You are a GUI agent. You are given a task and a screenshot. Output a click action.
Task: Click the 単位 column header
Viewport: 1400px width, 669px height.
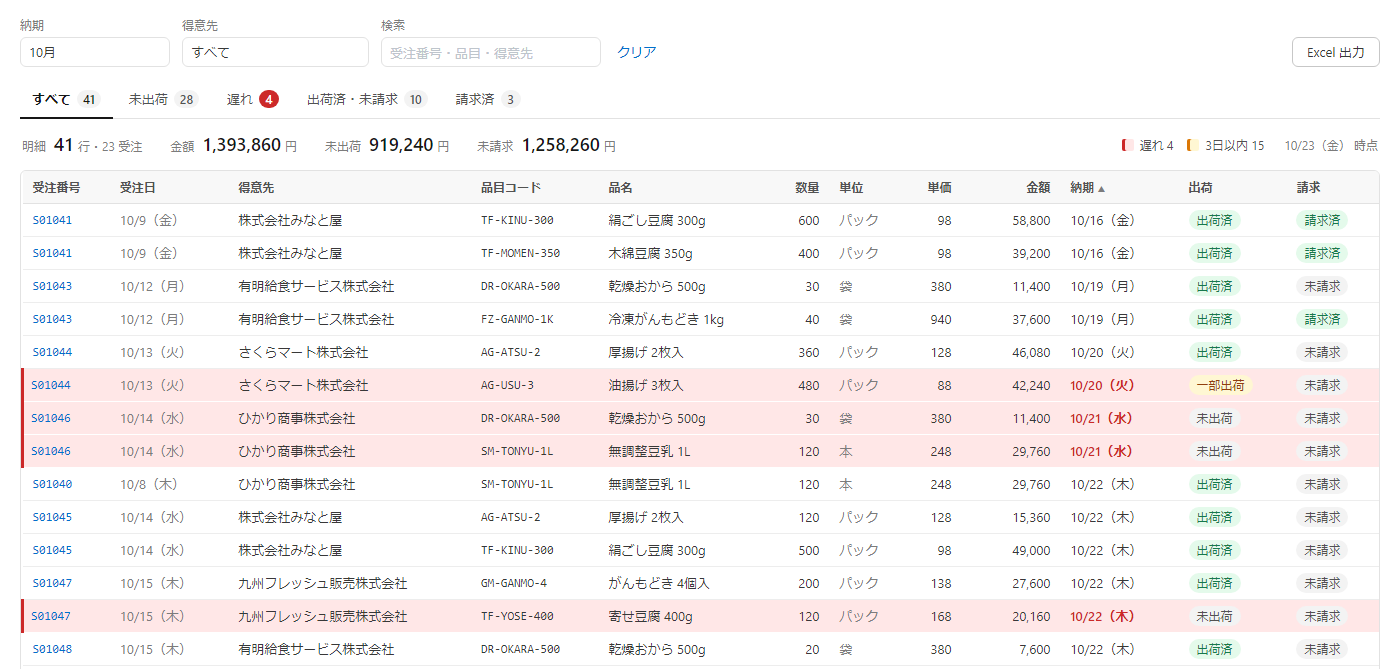[x=851, y=187]
